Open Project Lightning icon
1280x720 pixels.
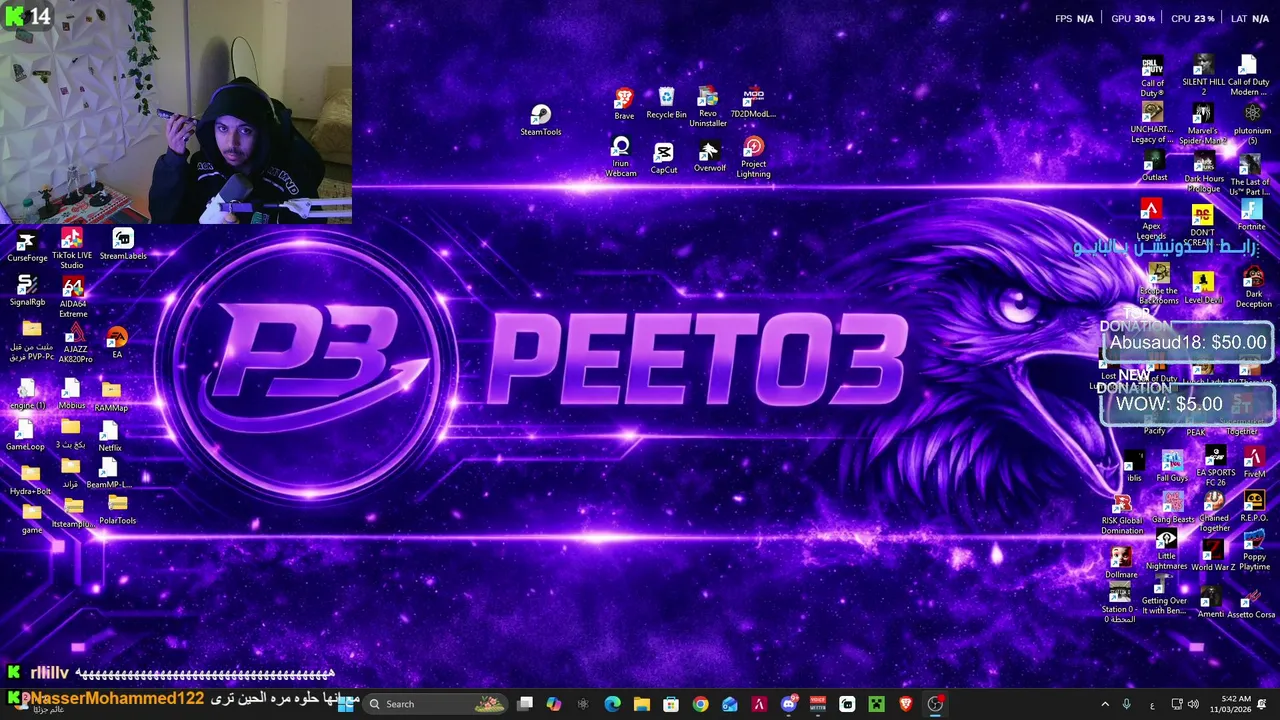point(753,158)
